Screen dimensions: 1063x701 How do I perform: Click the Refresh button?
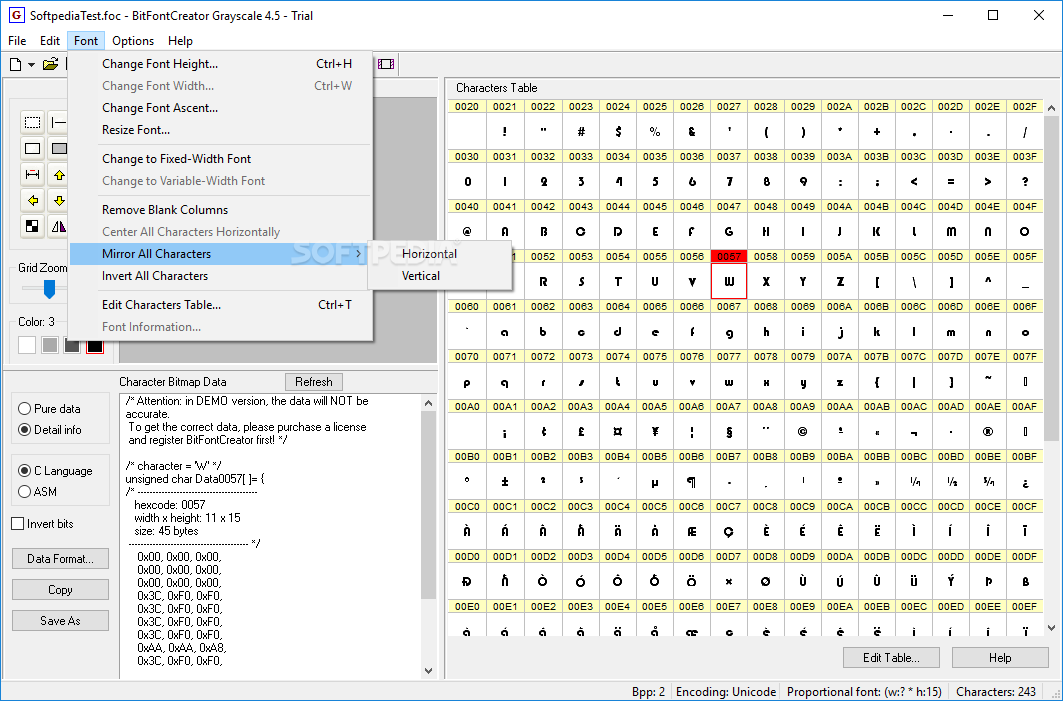pyautogui.click(x=314, y=382)
